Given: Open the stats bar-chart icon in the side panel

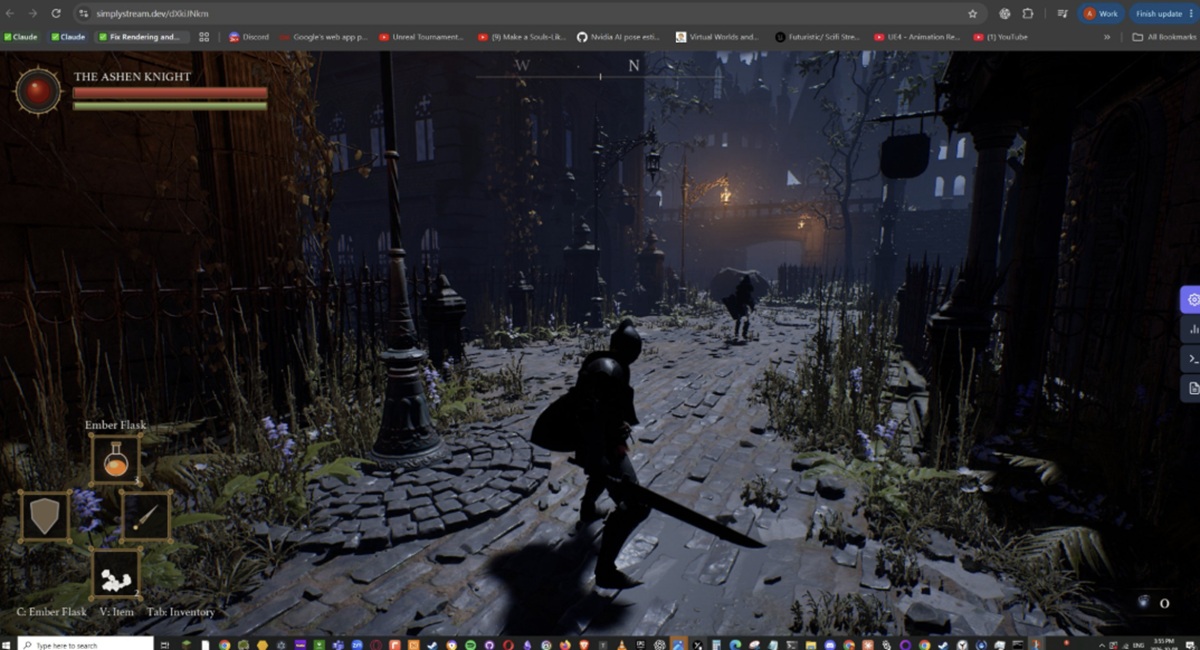Looking at the screenshot, I should [1192, 329].
